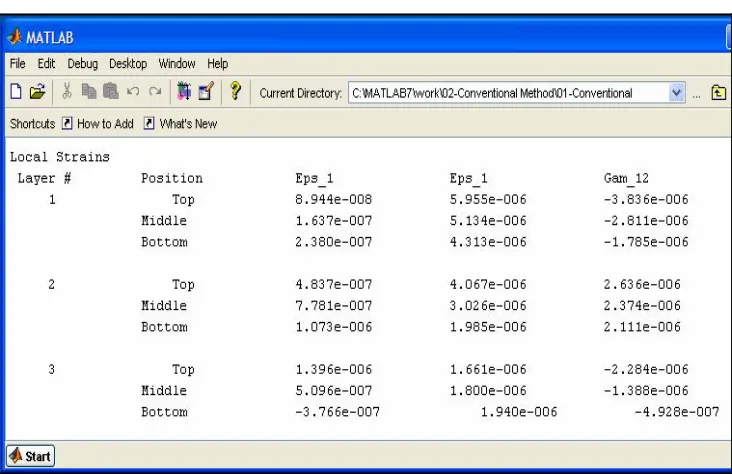The width and height of the screenshot is (732, 474).
Task: Click the Layer # column header
Action: 44,178
